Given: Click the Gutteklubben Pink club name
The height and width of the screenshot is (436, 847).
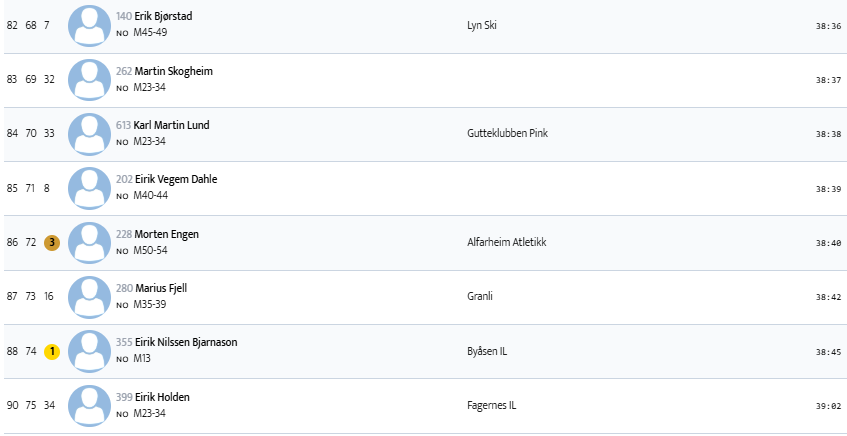Looking at the screenshot, I should [x=507, y=134].
